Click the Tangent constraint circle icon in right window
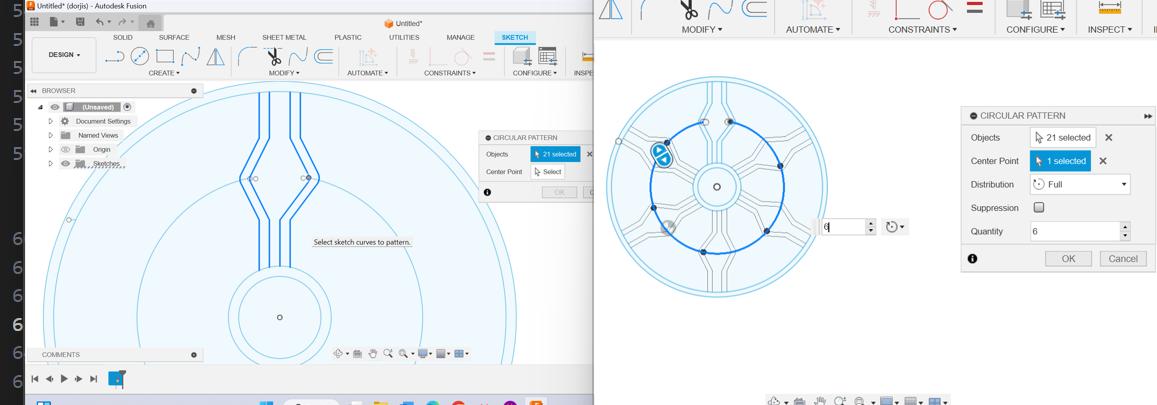The width and height of the screenshot is (1157, 405). click(x=938, y=10)
